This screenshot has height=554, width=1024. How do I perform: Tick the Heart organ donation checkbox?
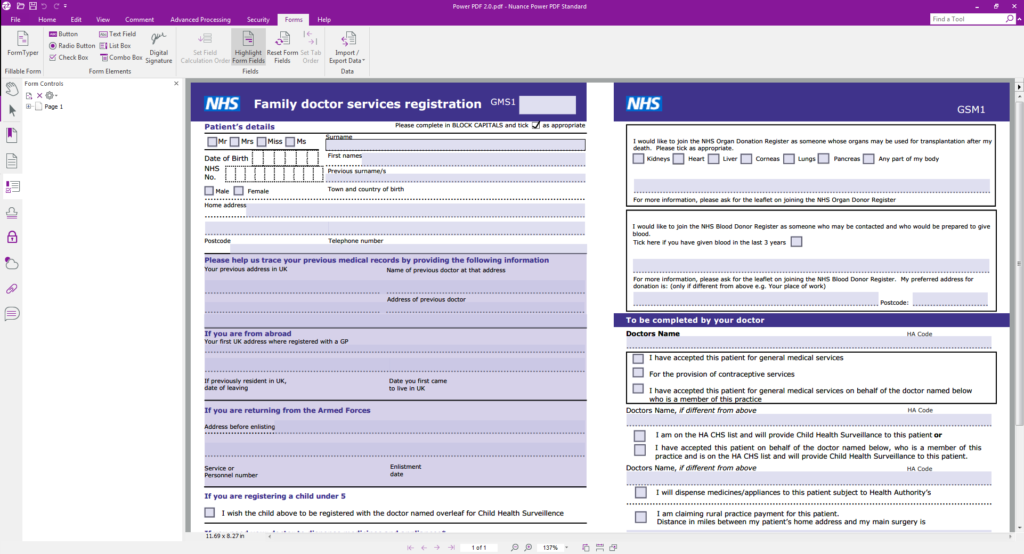tap(679, 159)
